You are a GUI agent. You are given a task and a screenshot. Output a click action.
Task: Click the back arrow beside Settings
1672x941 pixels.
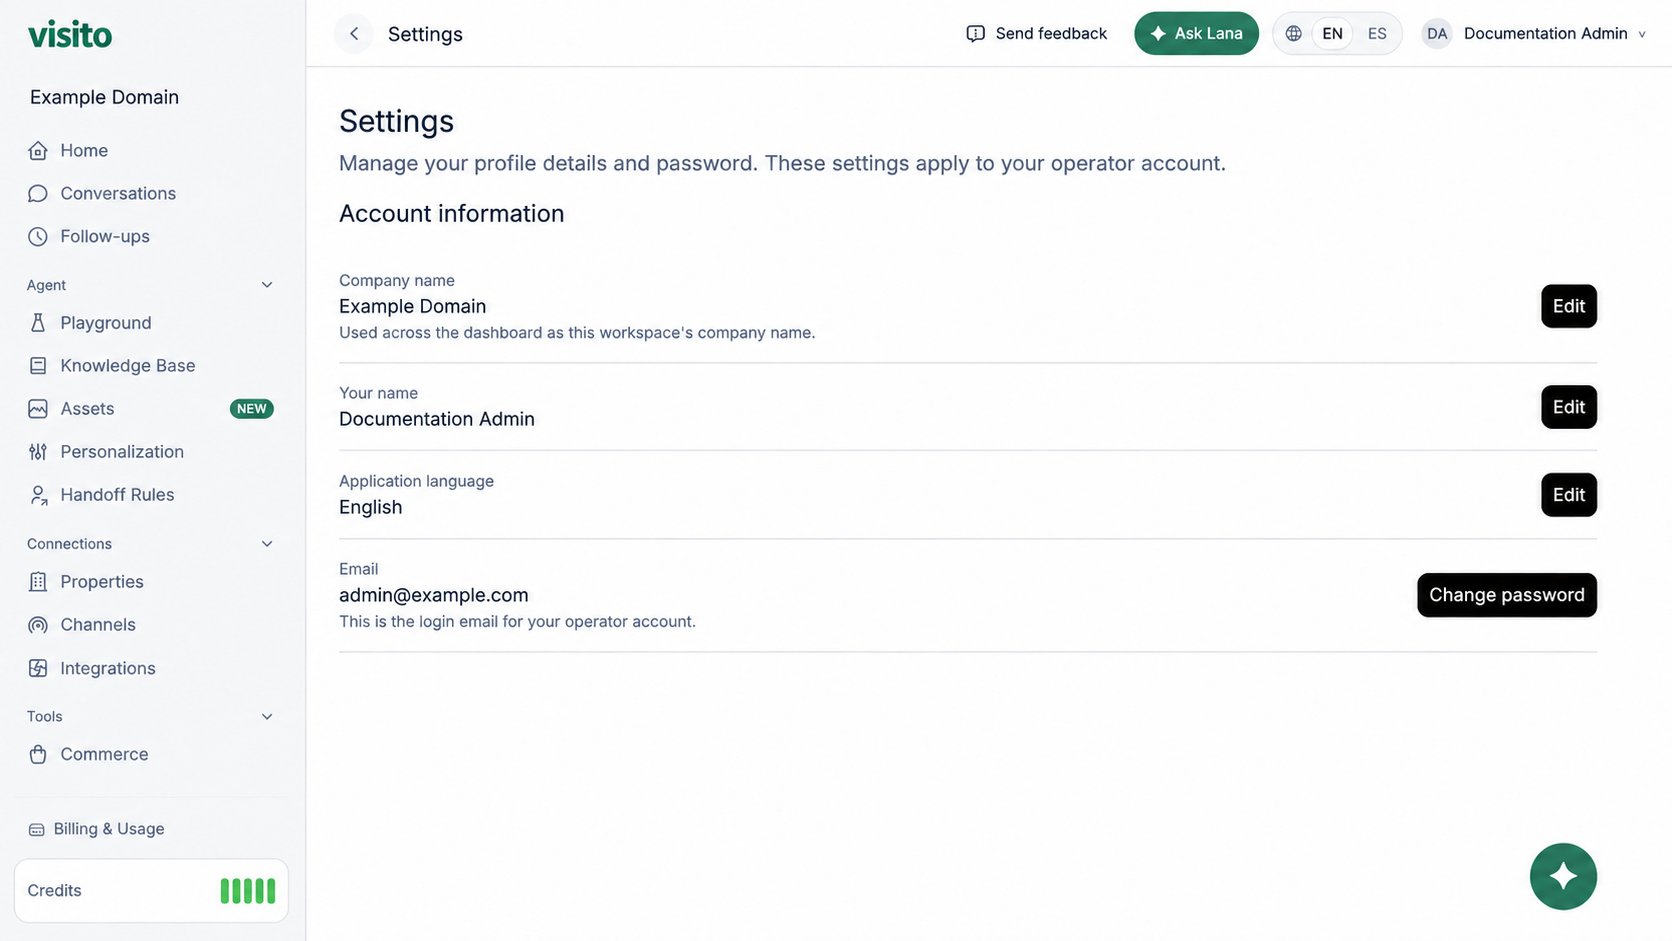click(x=353, y=34)
